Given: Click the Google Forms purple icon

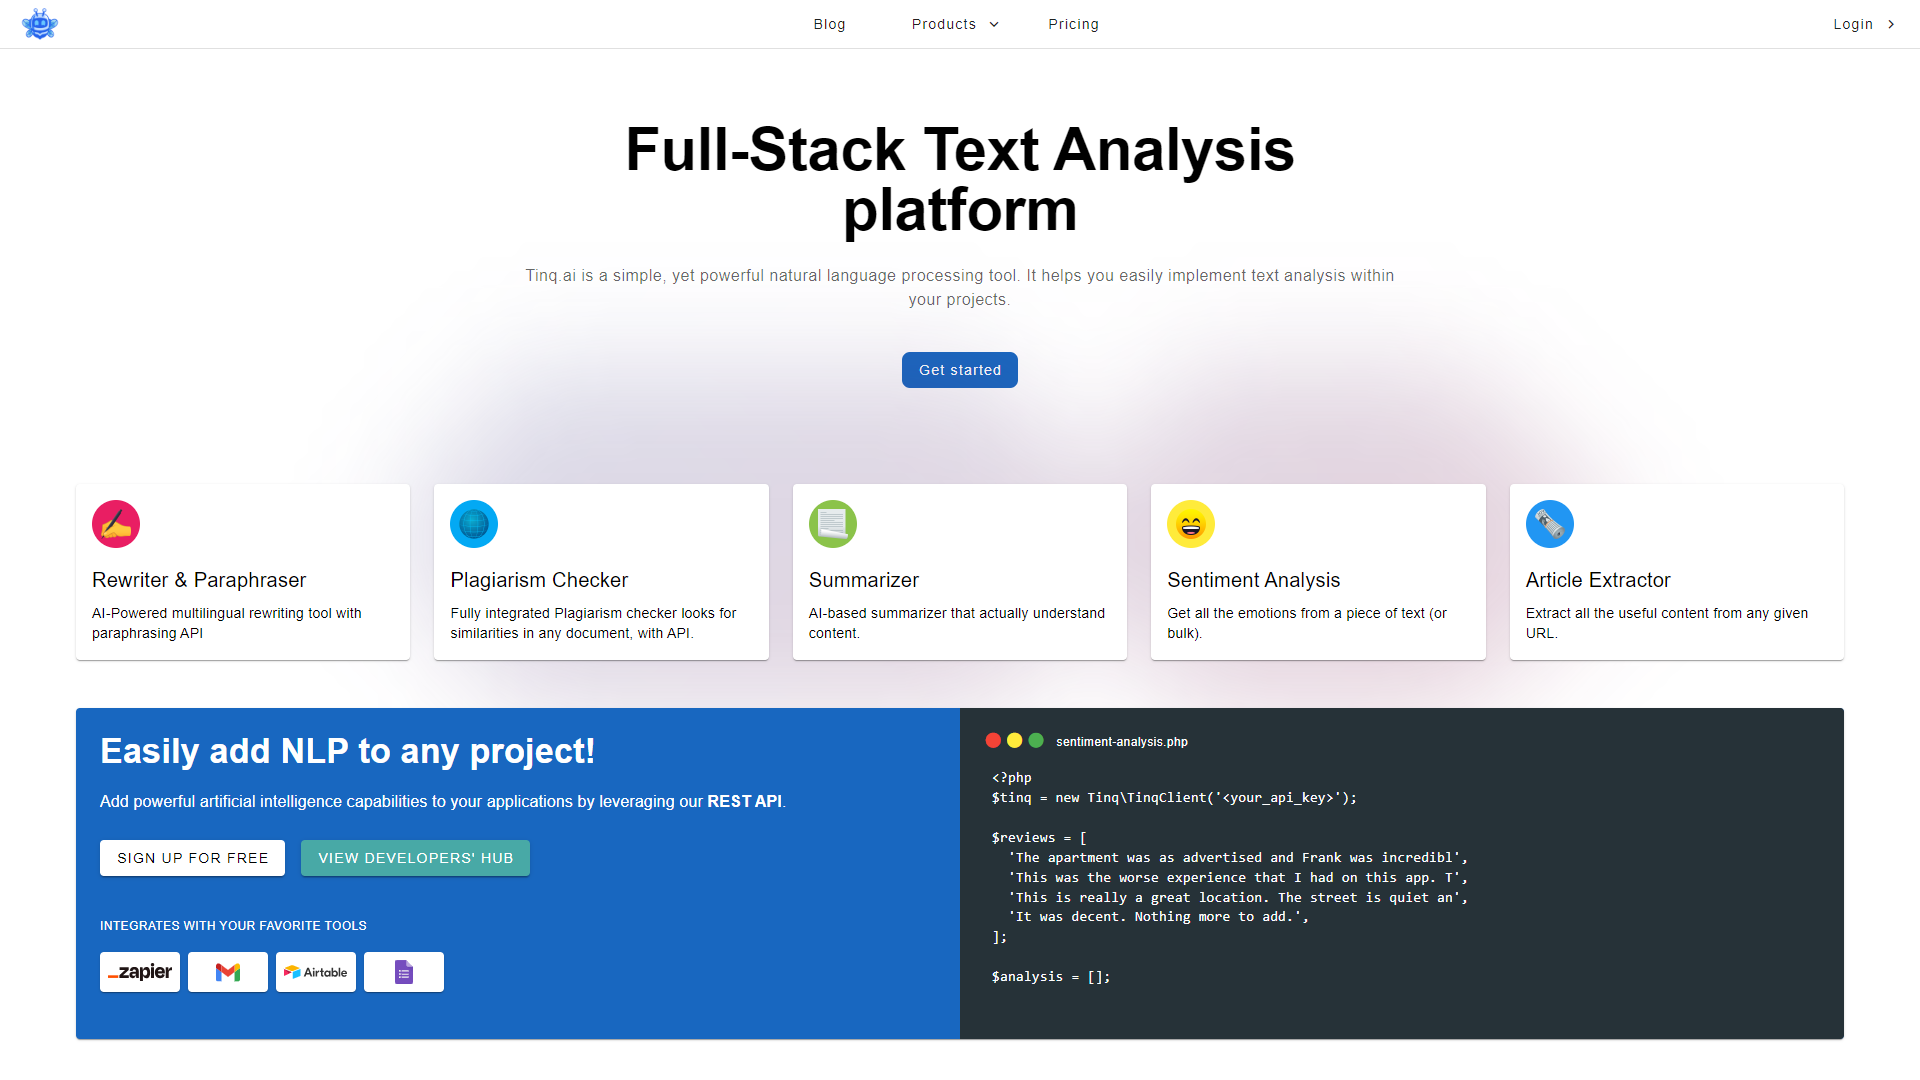Looking at the screenshot, I should (x=404, y=972).
